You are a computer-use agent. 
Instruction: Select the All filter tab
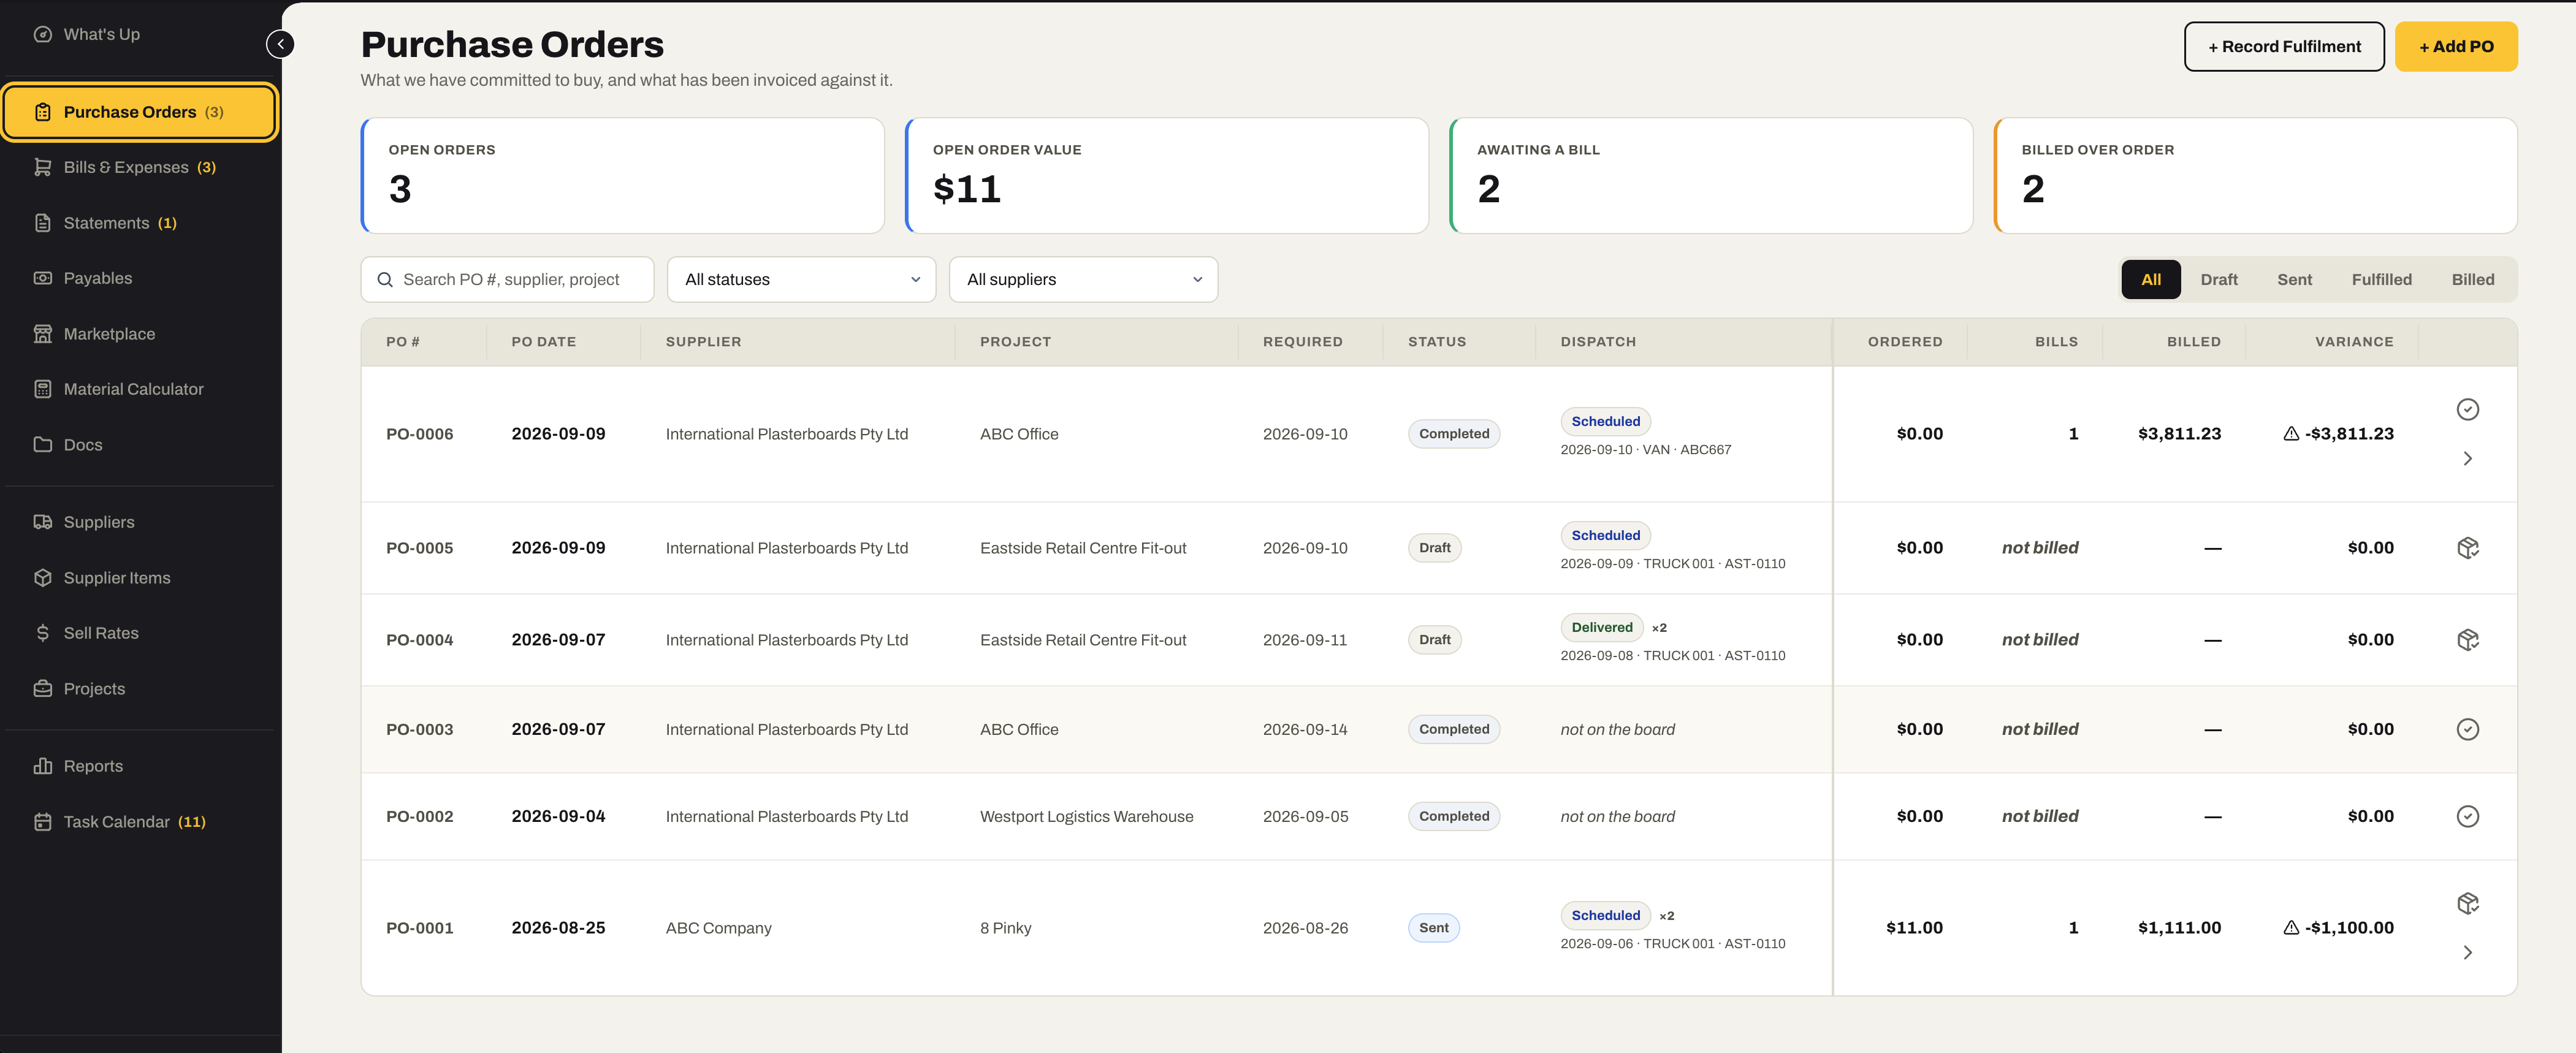pyautogui.click(x=2150, y=280)
